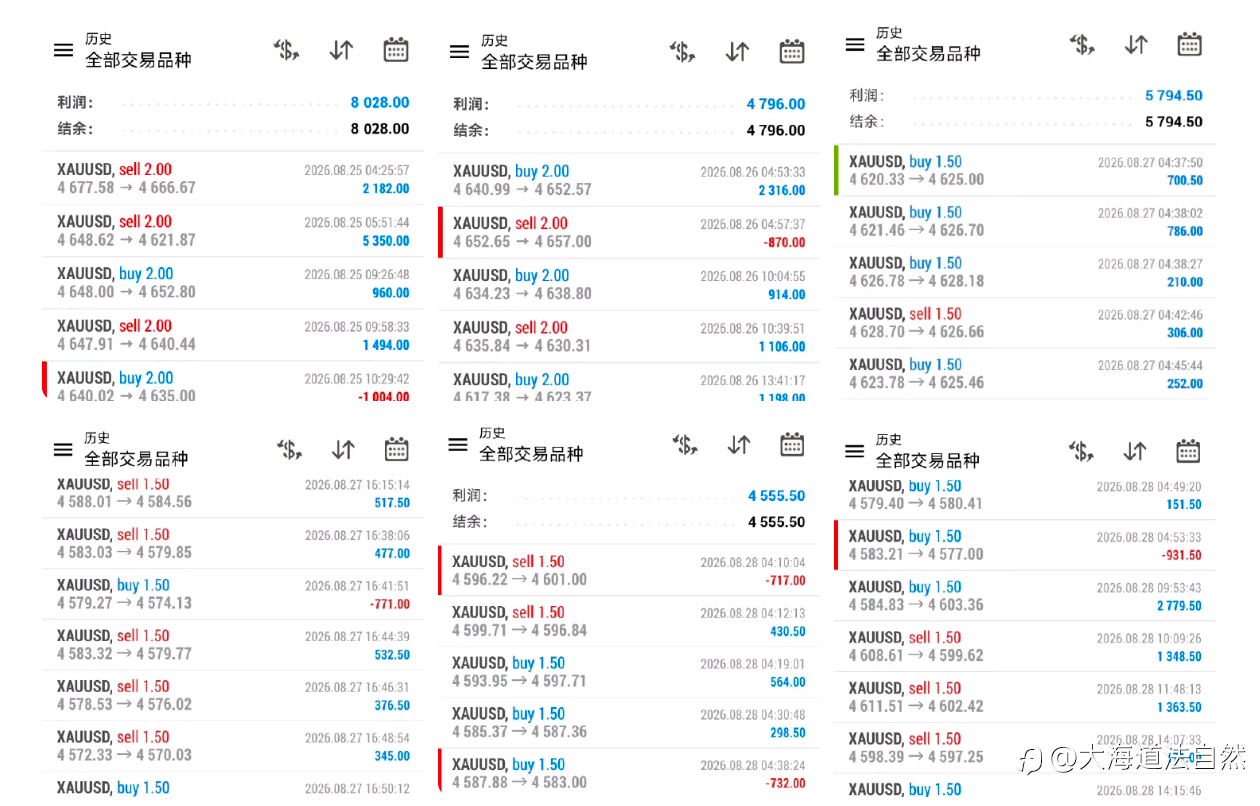Select the green-marked buy trade with 700.50 profit

tap(1025, 171)
